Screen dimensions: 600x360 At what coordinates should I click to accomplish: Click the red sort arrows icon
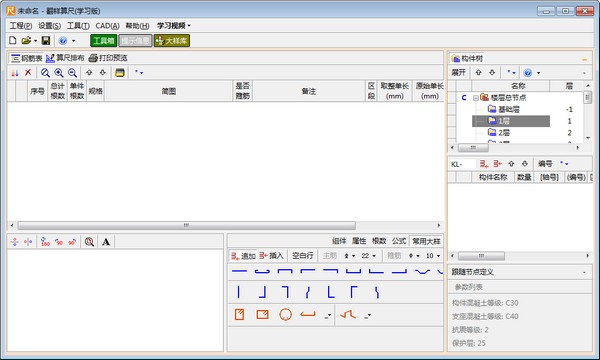pos(15,73)
